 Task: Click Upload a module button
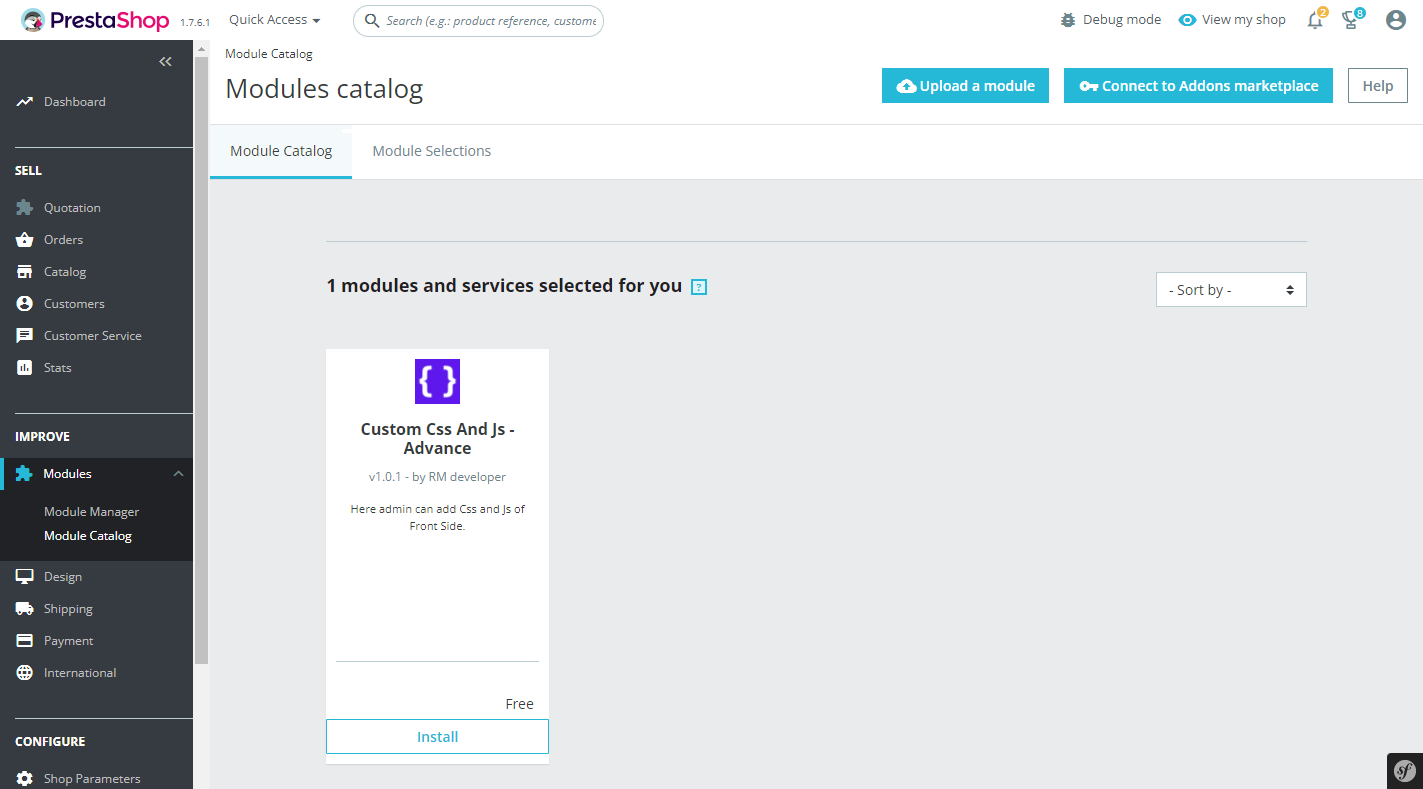[965, 86]
